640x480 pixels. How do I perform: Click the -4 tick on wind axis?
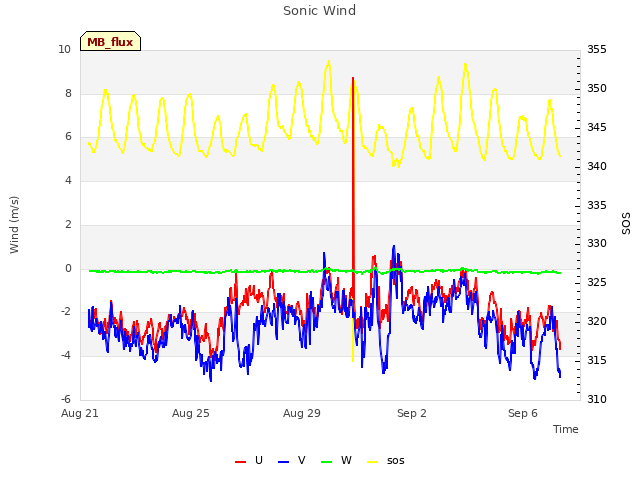point(66,356)
